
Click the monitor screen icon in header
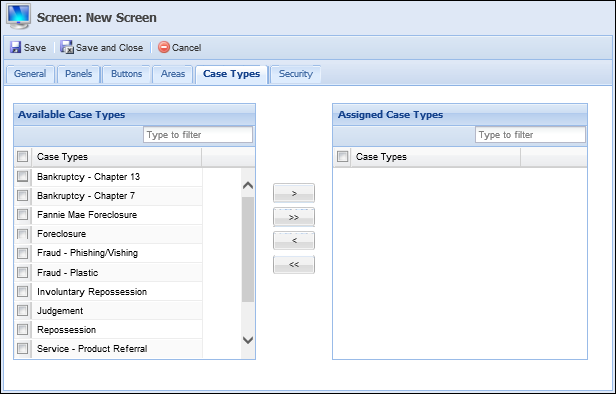[x=18, y=16]
